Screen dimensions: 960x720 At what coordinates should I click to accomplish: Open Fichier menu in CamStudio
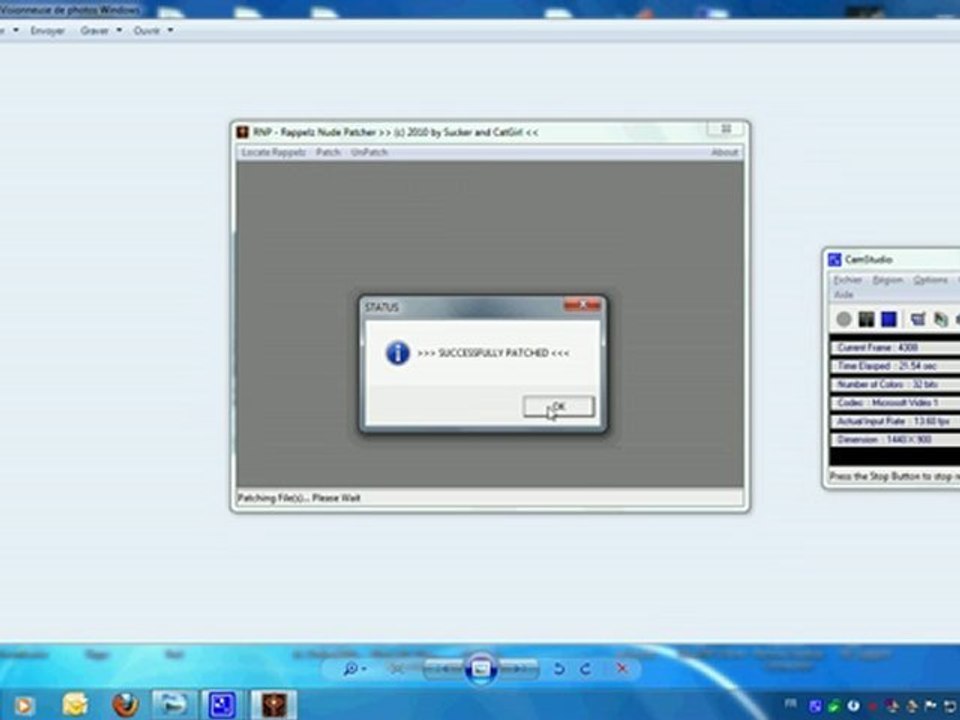pyautogui.click(x=847, y=280)
